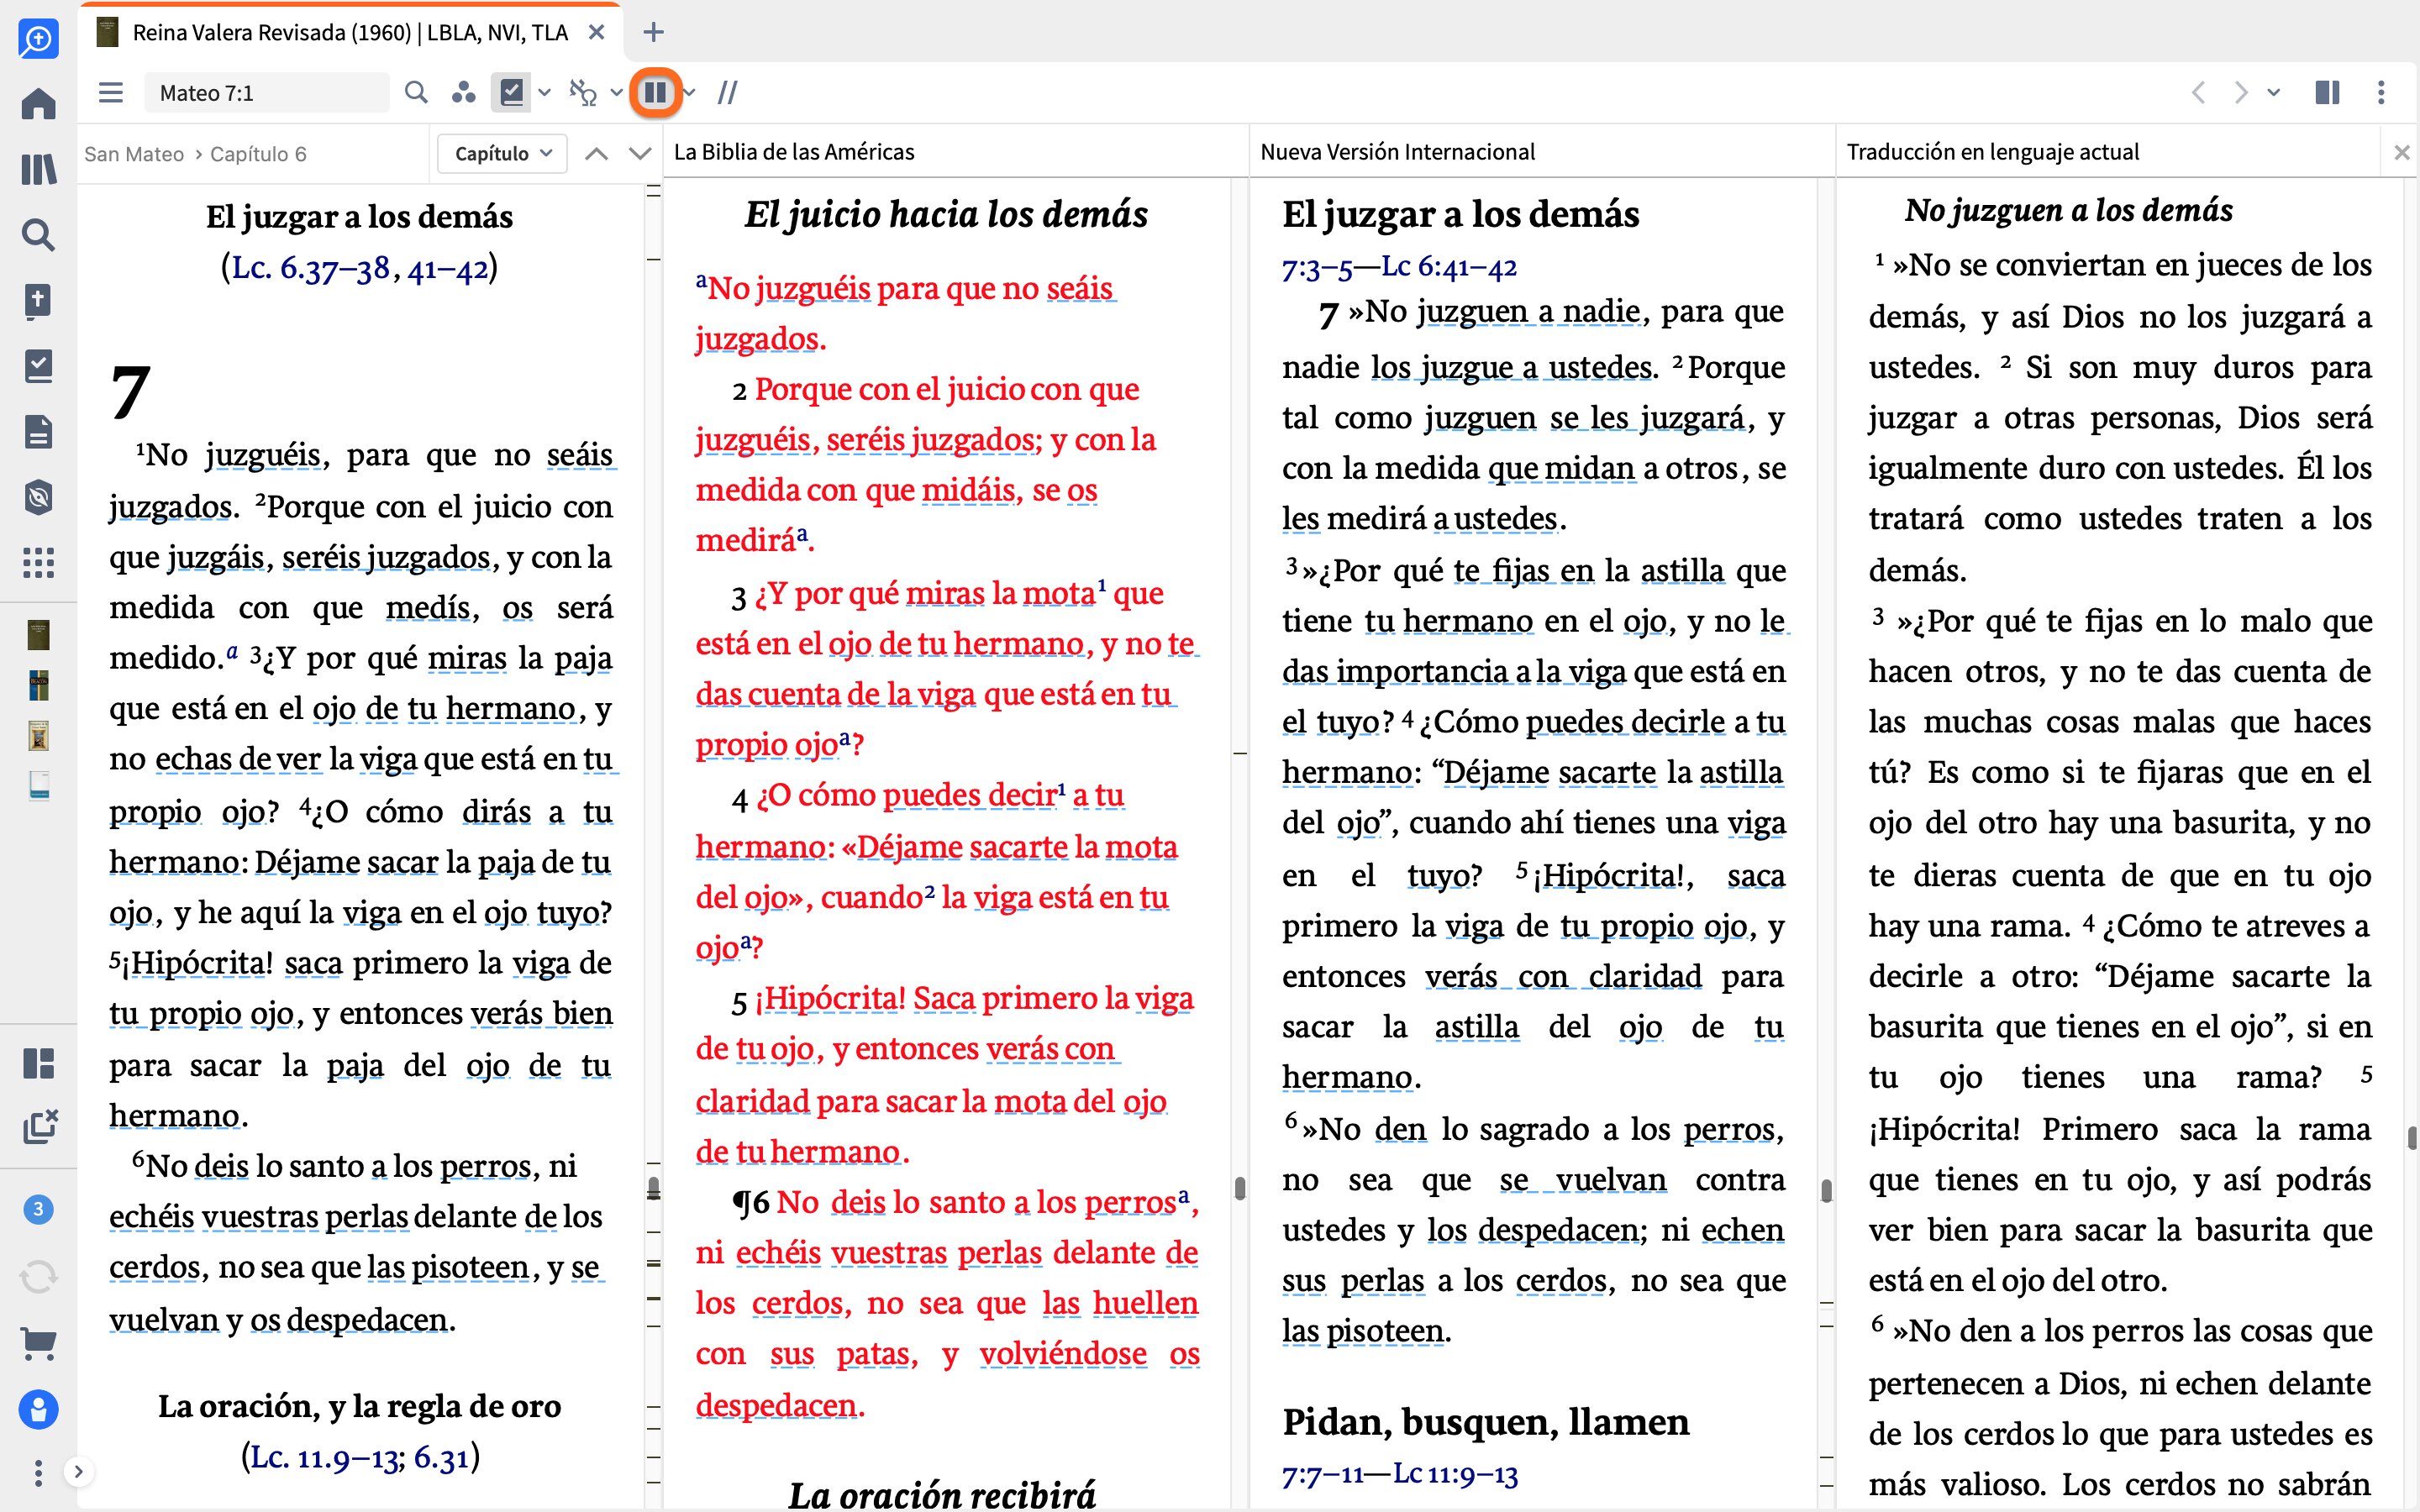Click Traducción en lenguaje actual column header
The height and width of the screenshot is (1512, 2420).
(x=1992, y=152)
